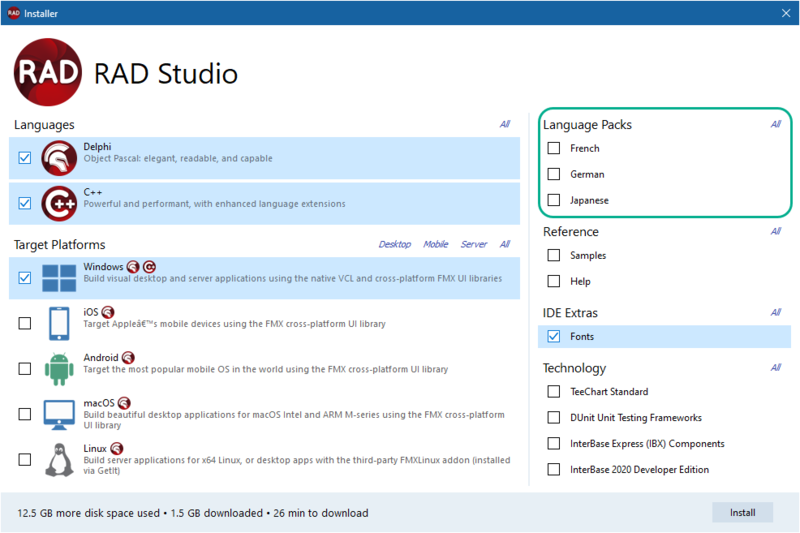Click 'Object Pascal: elegant, readable, and capable' text
Screen dimensions: 800x533
(x=178, y=159)
